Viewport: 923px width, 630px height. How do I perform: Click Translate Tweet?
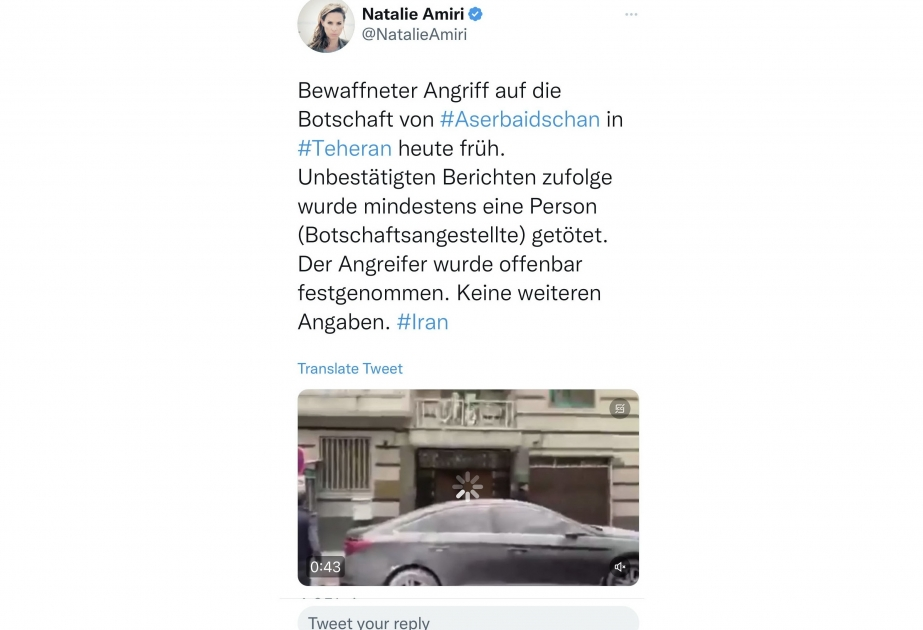pyautogui.click(x=350, y=369)
